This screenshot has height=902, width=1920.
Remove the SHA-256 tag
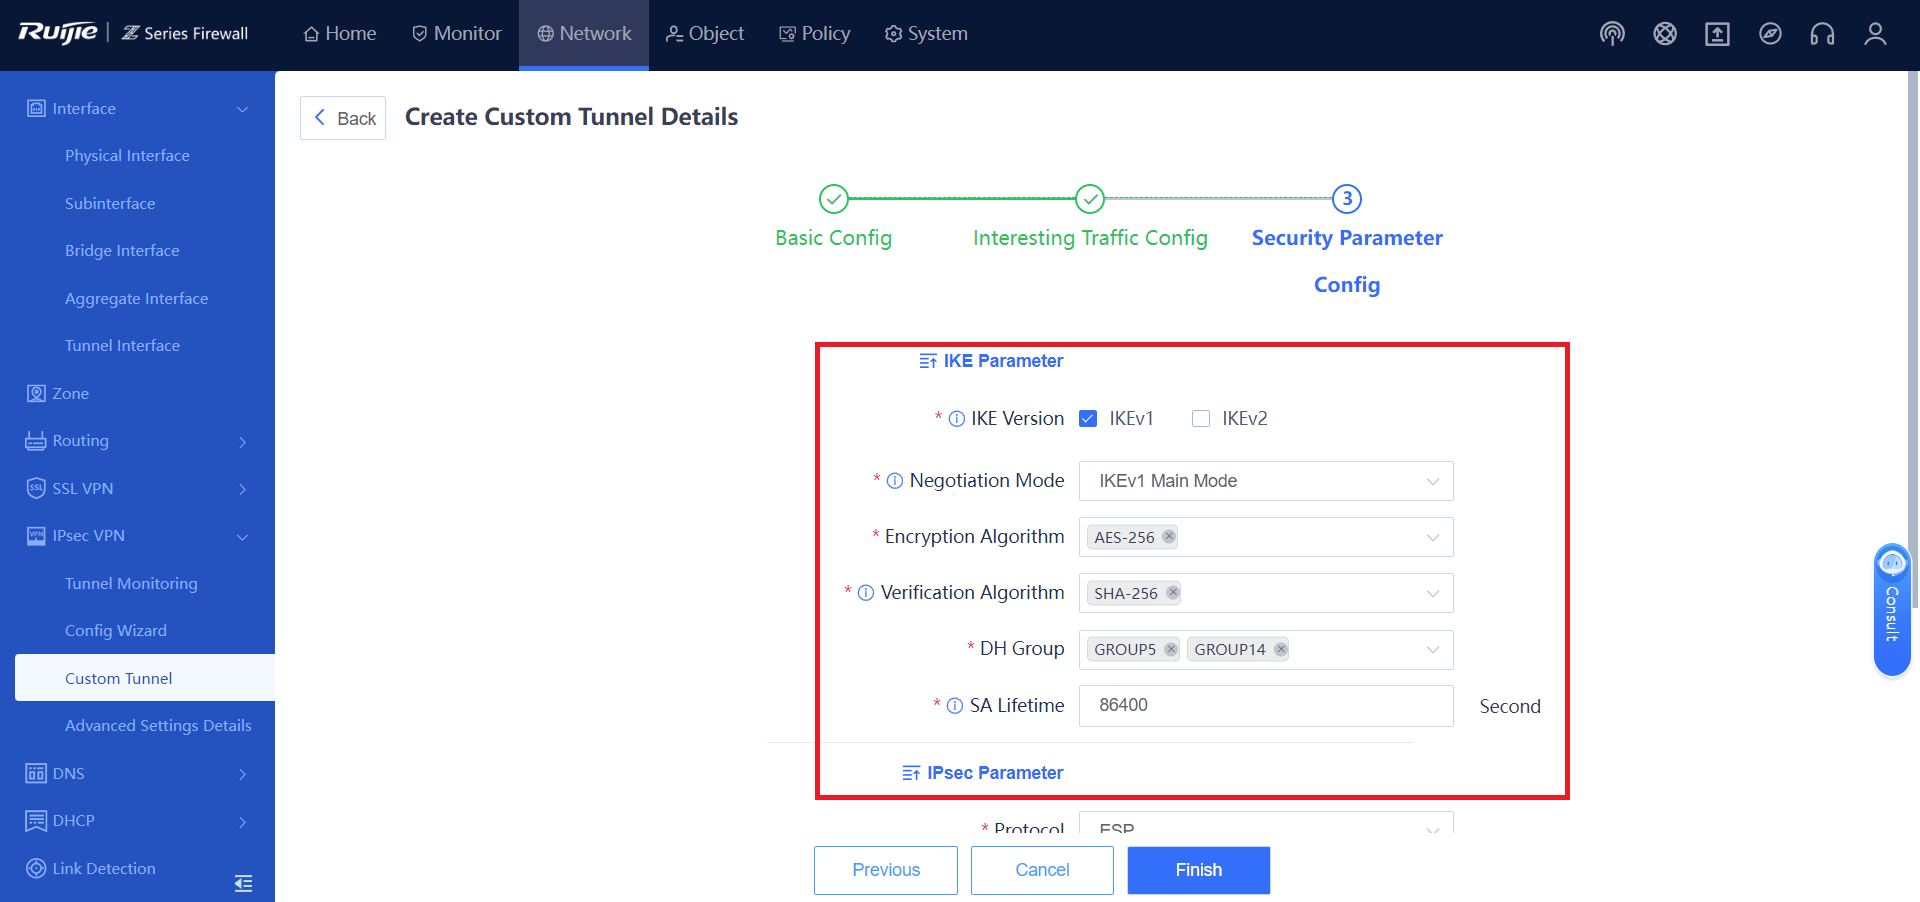click(x=1173, y=593)
